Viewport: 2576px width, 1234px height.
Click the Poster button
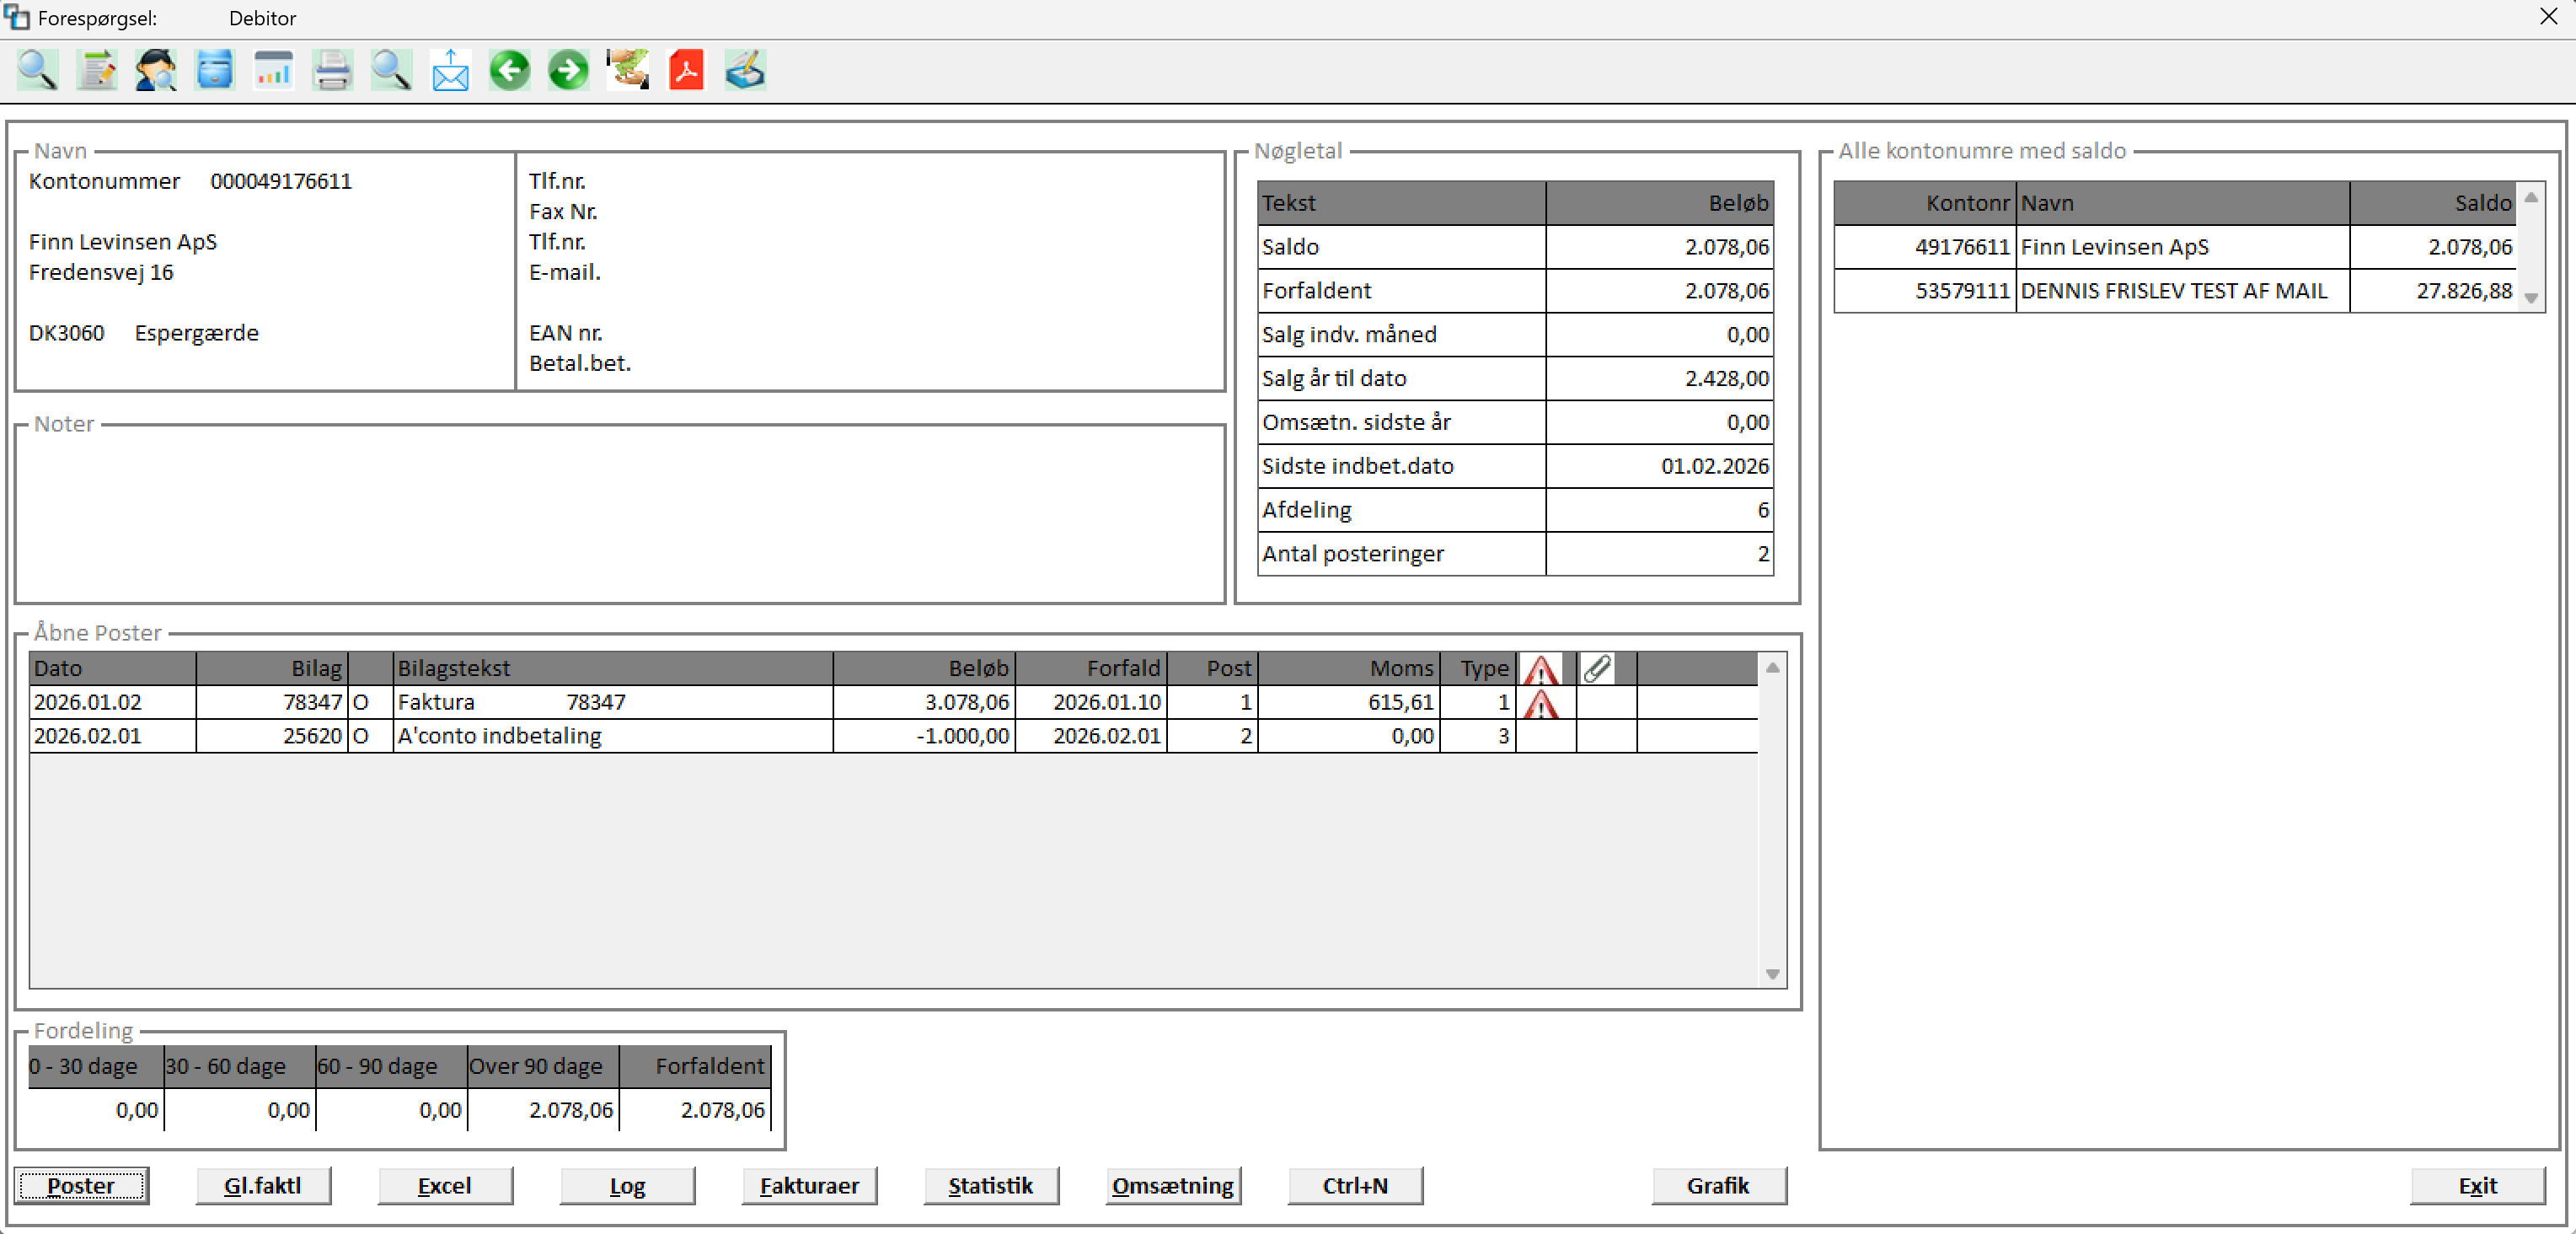81,1185
